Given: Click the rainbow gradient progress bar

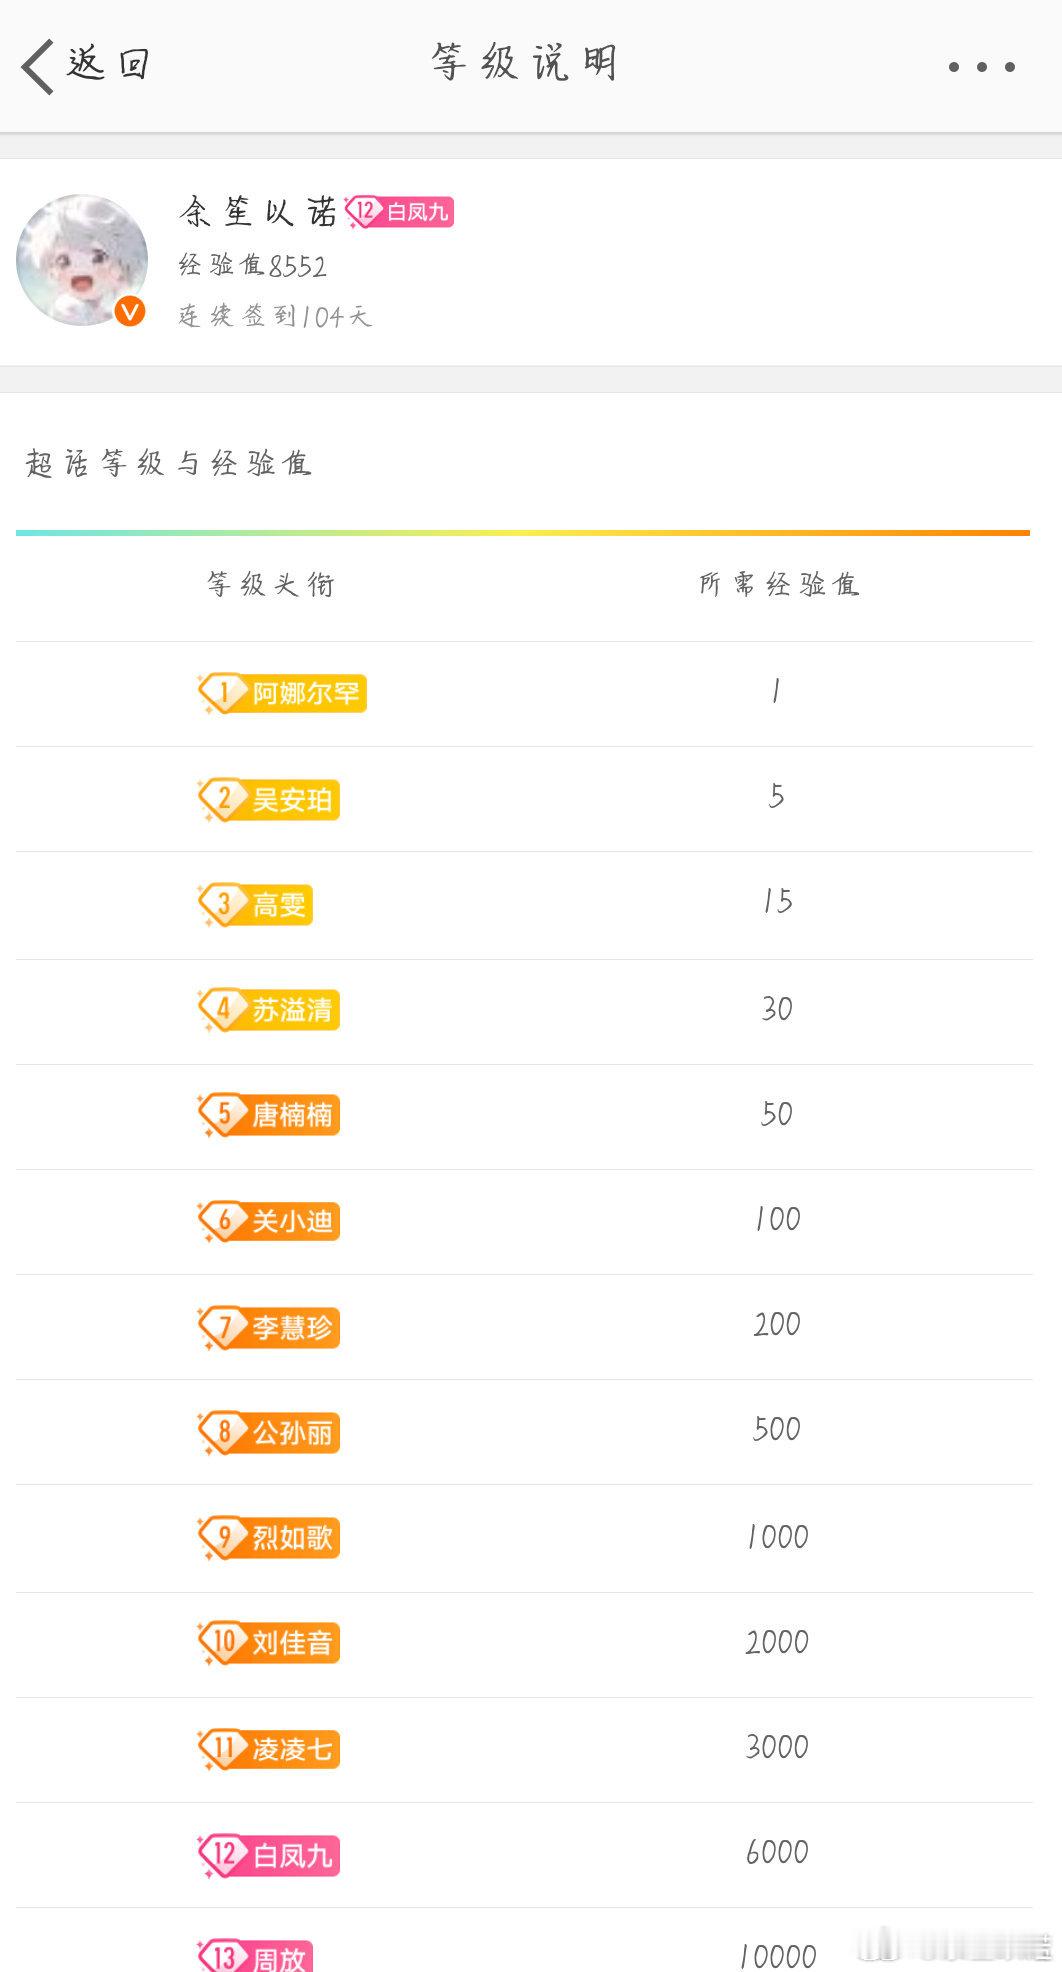Looking at the screenshot, I should (x=523, y=533).
